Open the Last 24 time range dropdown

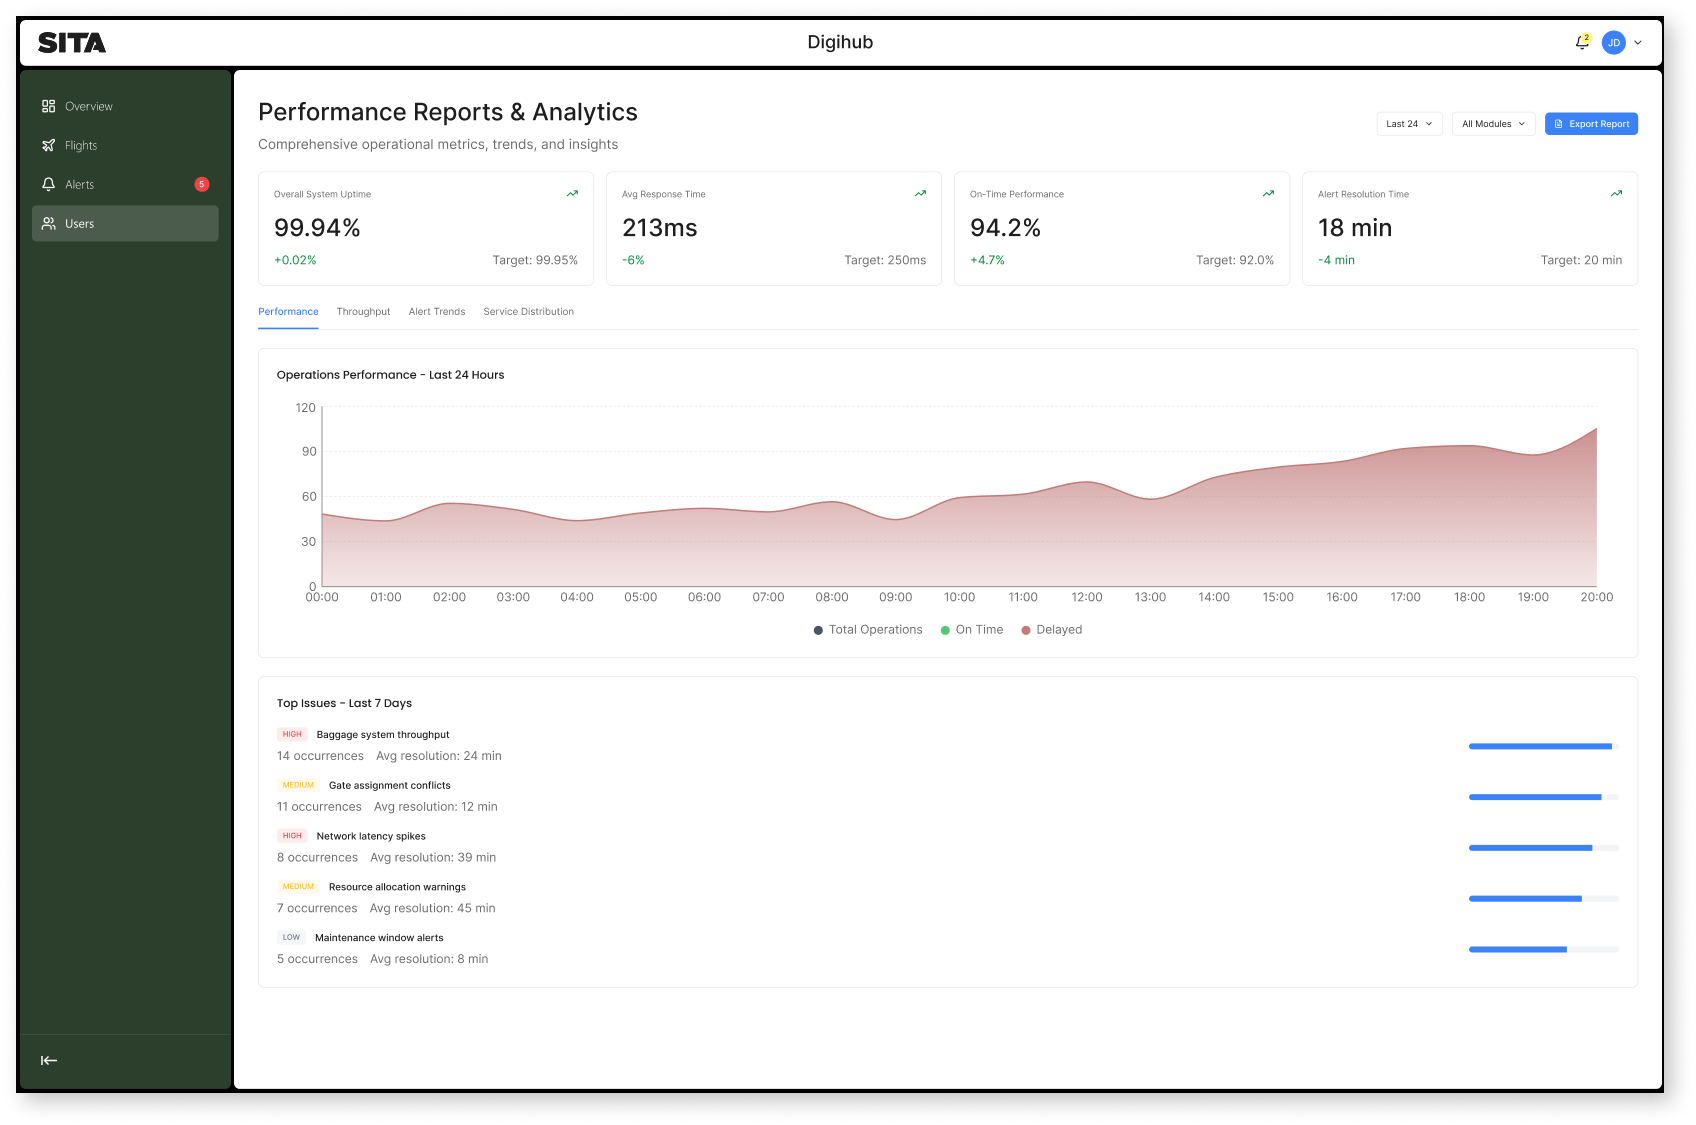point(1409,123)
